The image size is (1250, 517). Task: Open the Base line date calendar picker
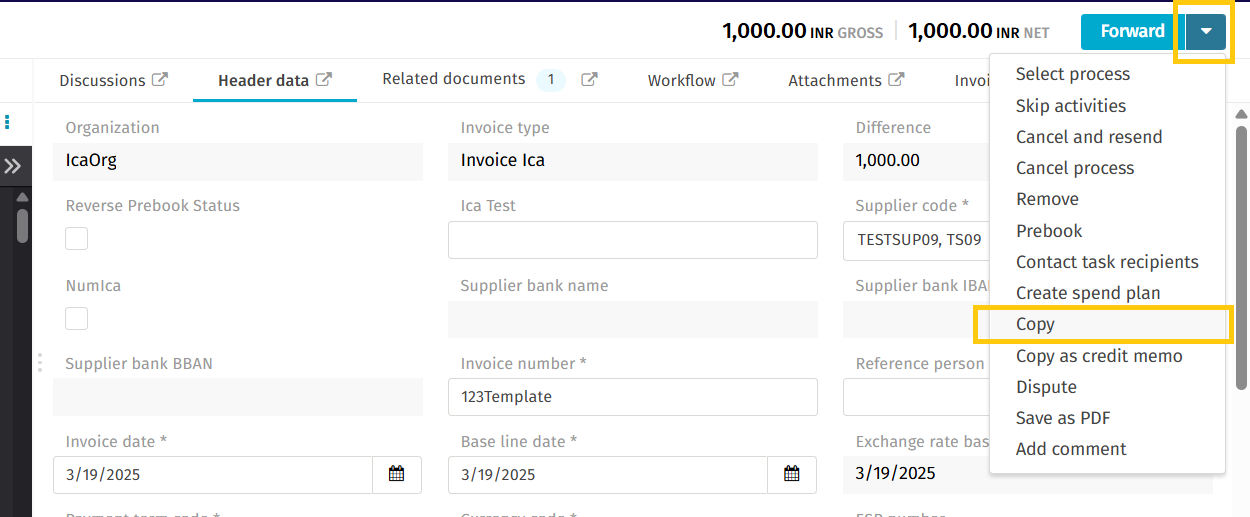click(791, 474)
